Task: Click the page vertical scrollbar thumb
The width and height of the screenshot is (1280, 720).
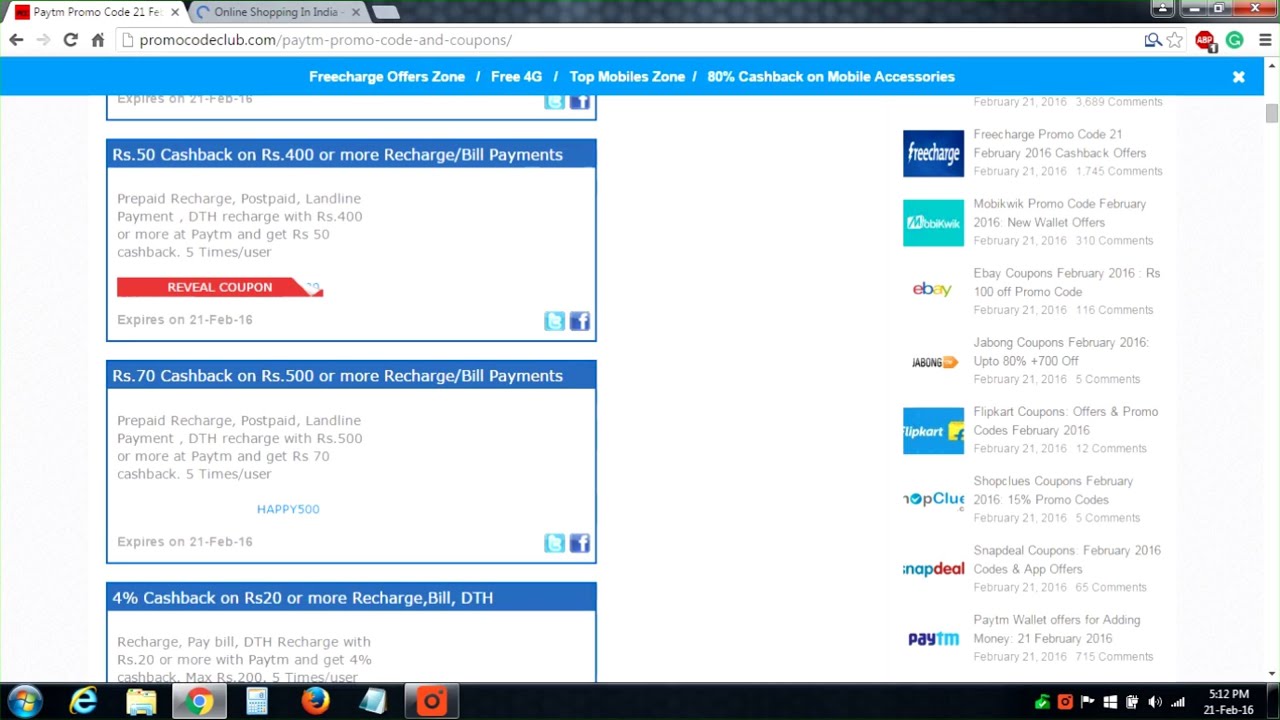Action: pyautogui.click(x=1271, y=113)
